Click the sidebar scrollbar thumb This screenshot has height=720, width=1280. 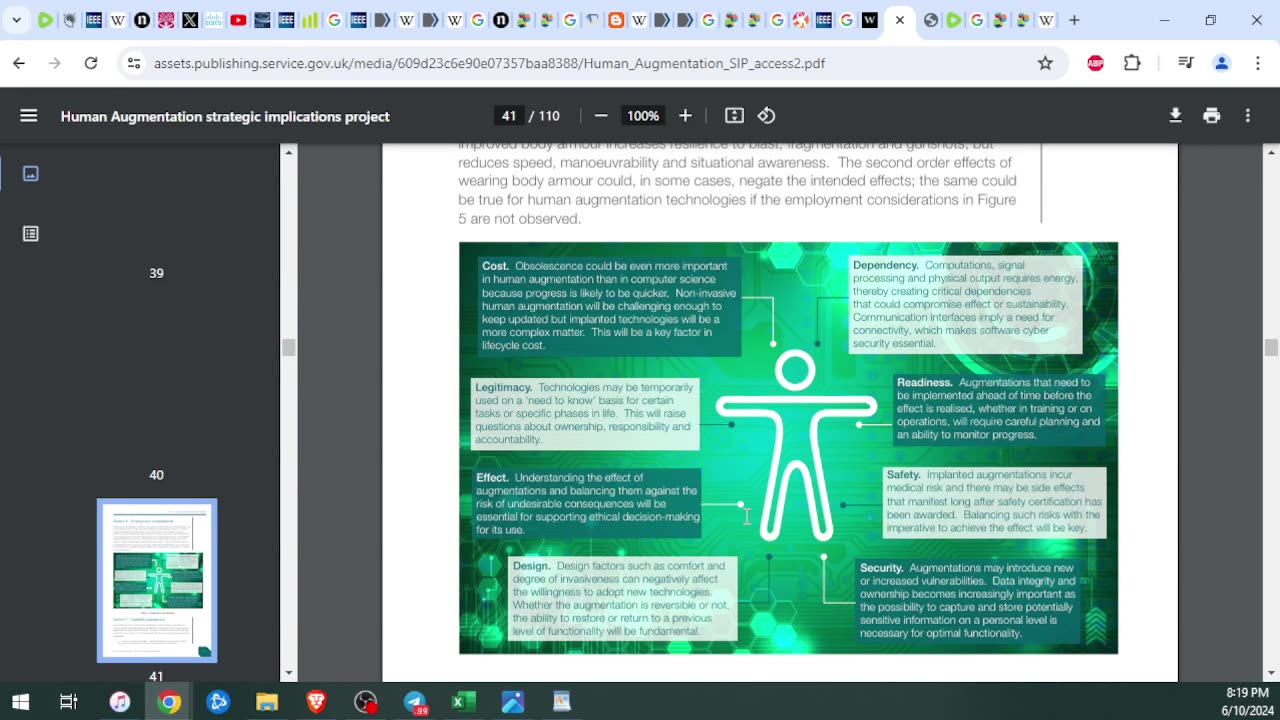(289, 347)
